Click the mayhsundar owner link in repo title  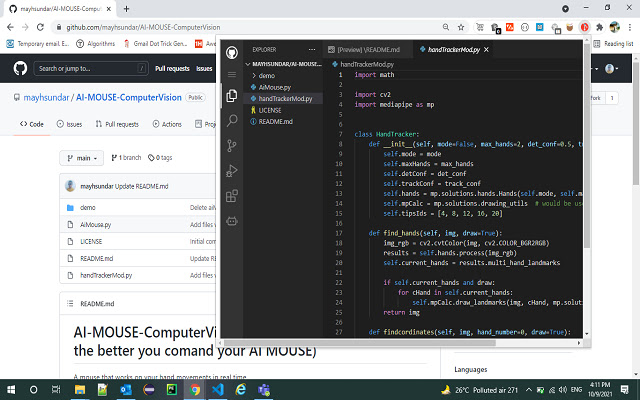click(48, 99)
